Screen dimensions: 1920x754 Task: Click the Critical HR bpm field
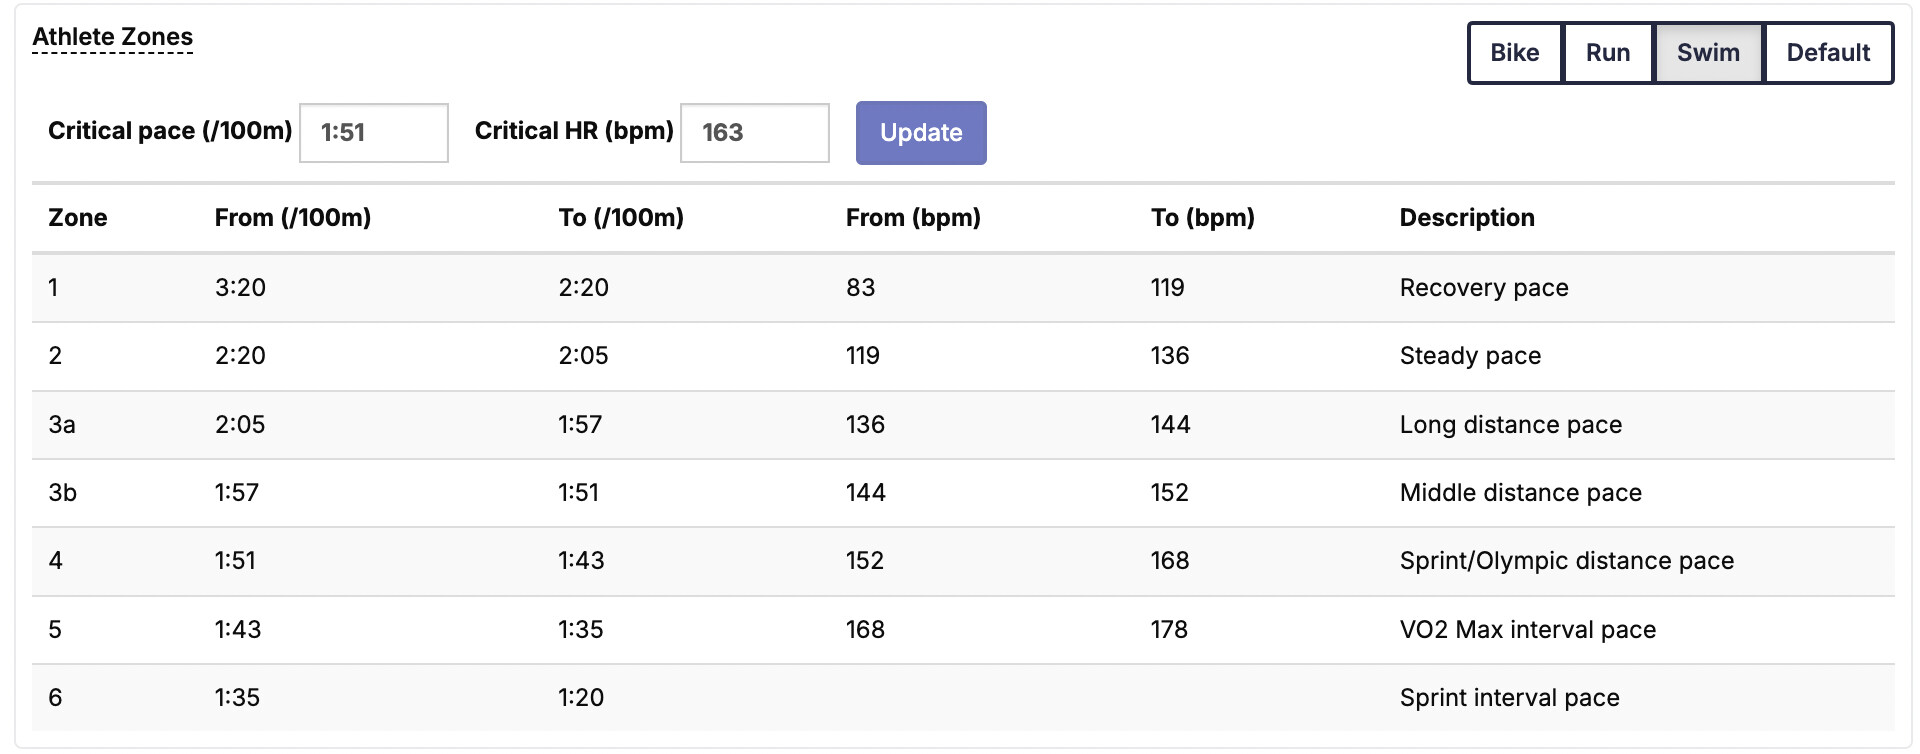click(754, 132)
